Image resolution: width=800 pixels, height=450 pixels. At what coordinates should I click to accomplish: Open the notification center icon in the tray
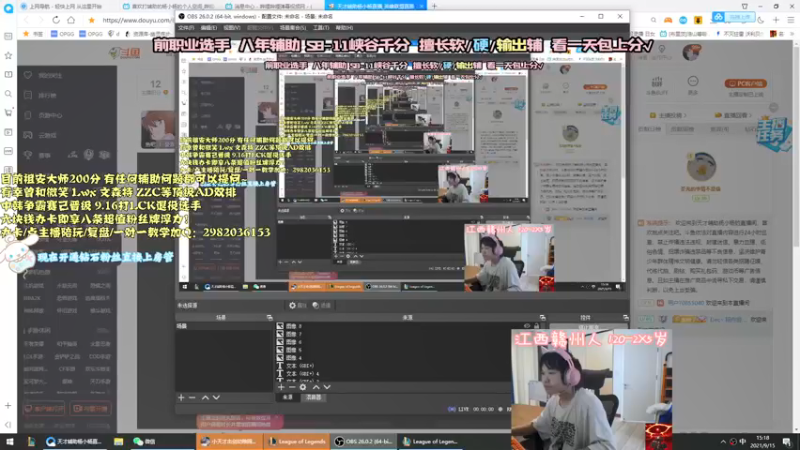point(787,441)
